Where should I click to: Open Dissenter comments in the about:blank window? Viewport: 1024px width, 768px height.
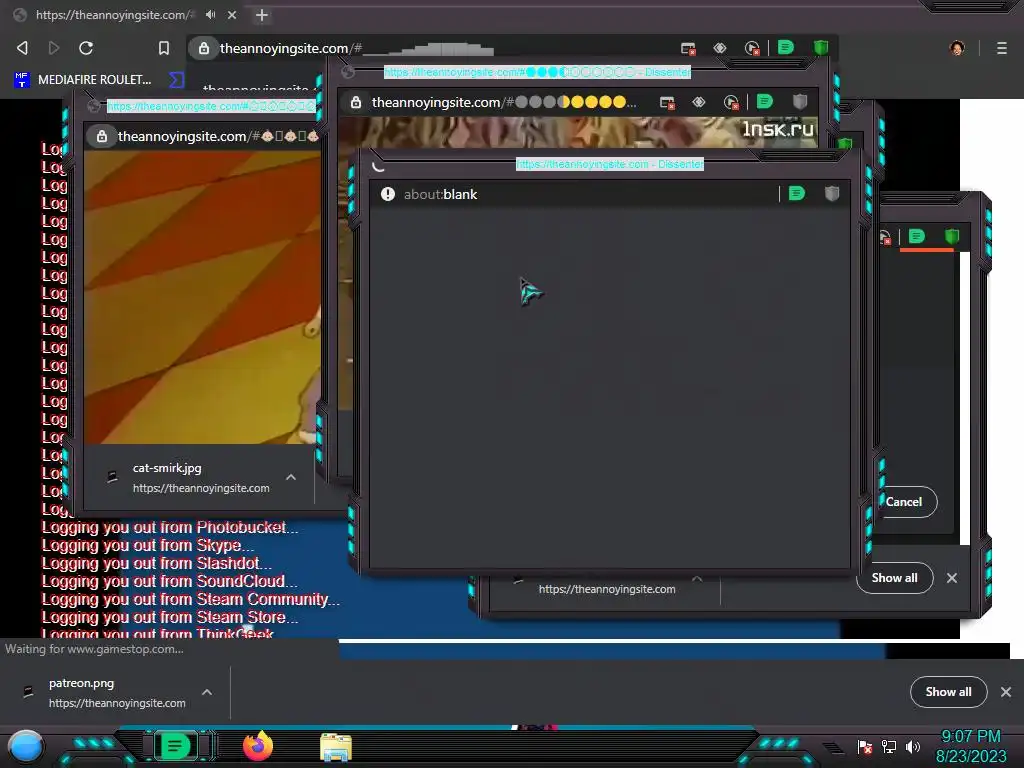pyautogui.click(x=797, y=193)
